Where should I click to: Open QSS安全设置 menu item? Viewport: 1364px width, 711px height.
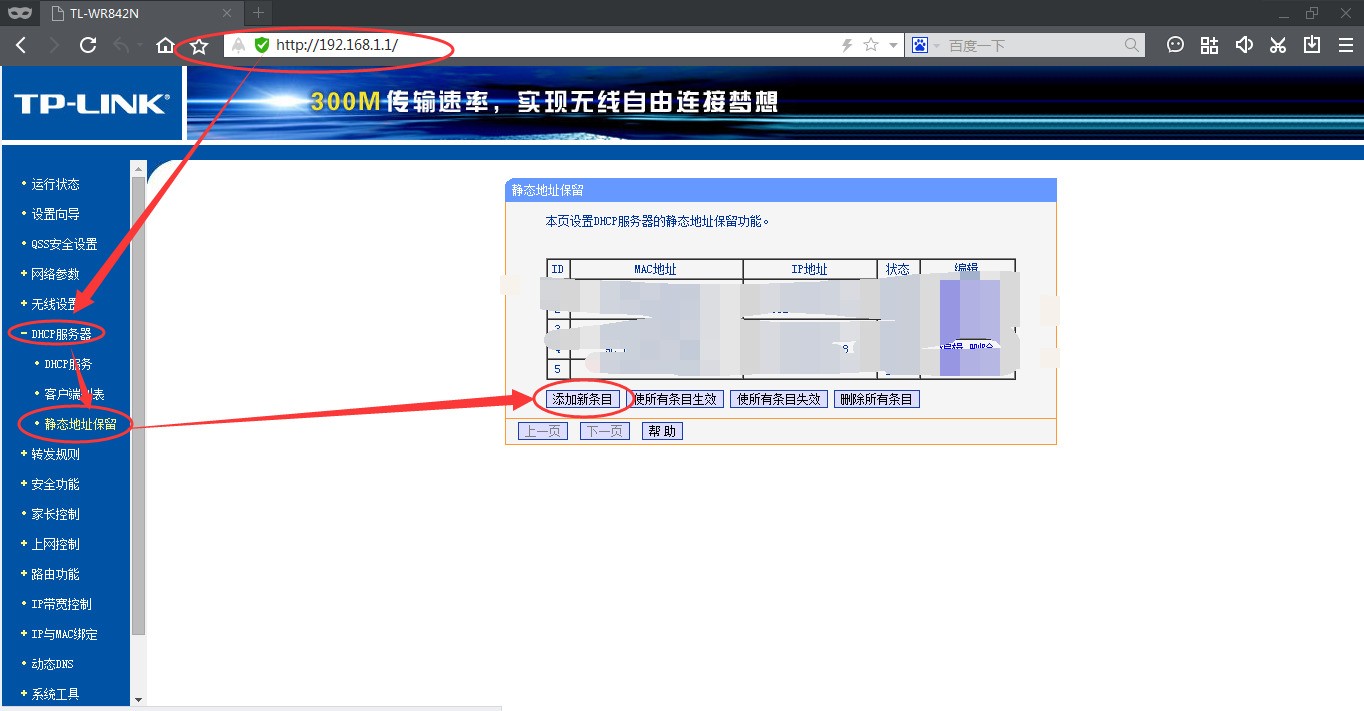(64, 244)
